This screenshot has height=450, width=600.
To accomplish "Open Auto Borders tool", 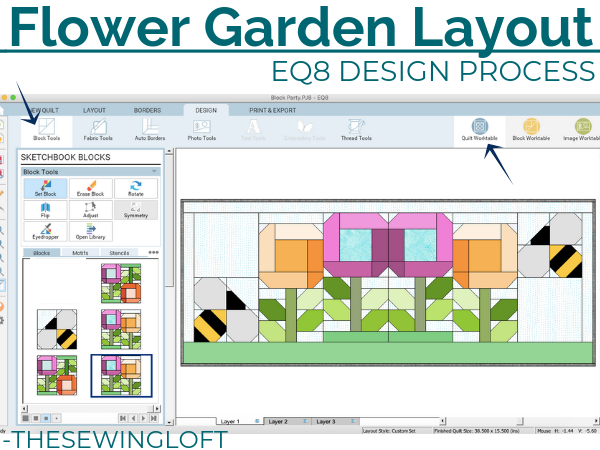I will (150, 130).
